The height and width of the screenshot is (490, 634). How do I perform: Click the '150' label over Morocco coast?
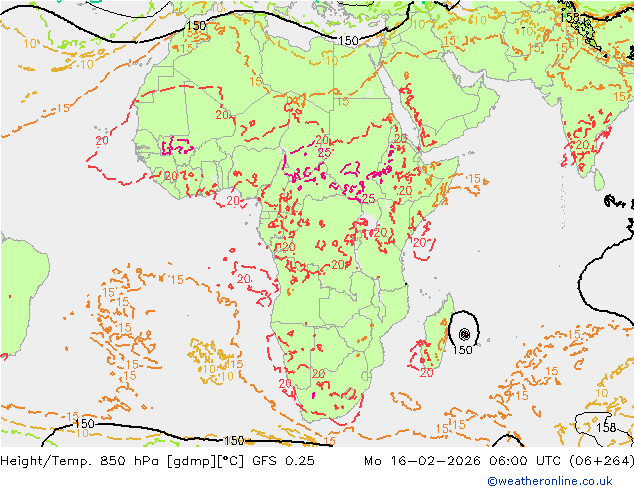pyautogui.click(x=196, y=25)
